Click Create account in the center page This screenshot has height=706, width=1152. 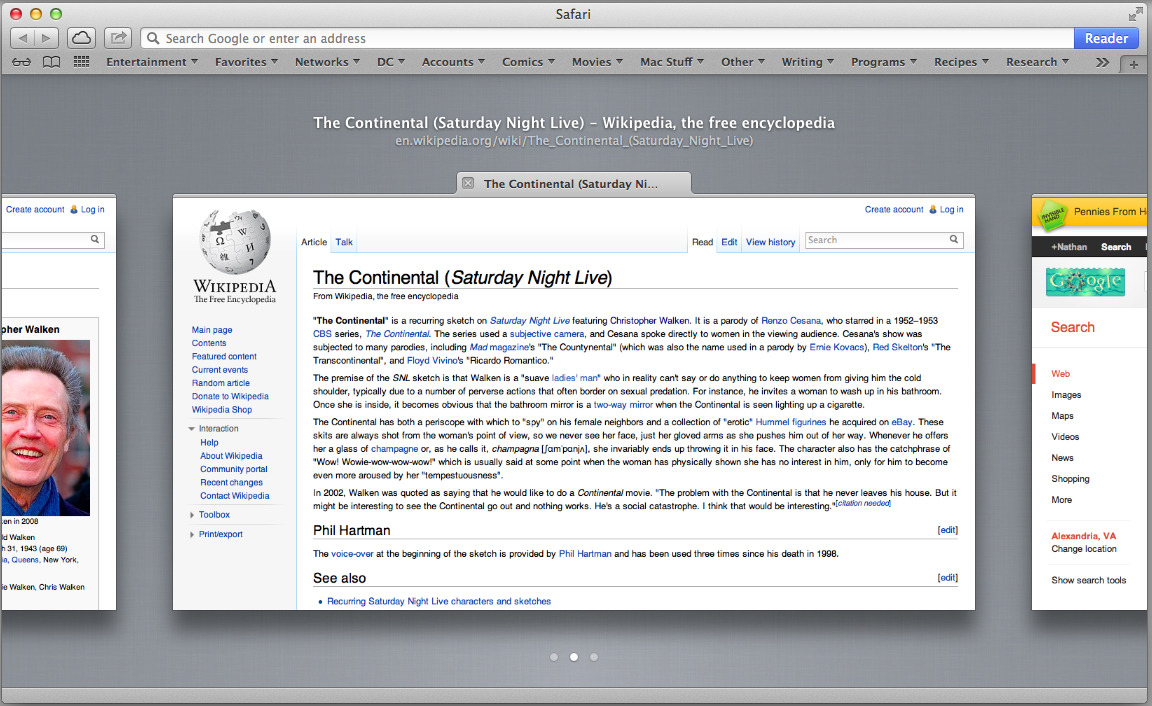coord(893,209)
